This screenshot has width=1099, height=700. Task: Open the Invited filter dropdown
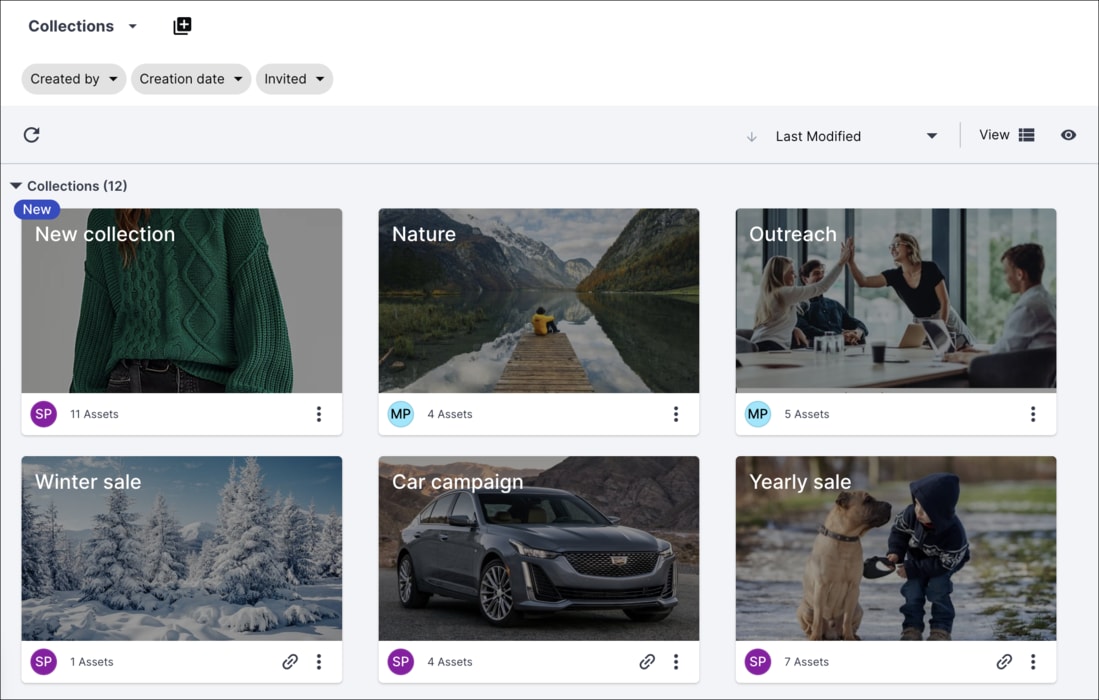(x=294, y=78)
